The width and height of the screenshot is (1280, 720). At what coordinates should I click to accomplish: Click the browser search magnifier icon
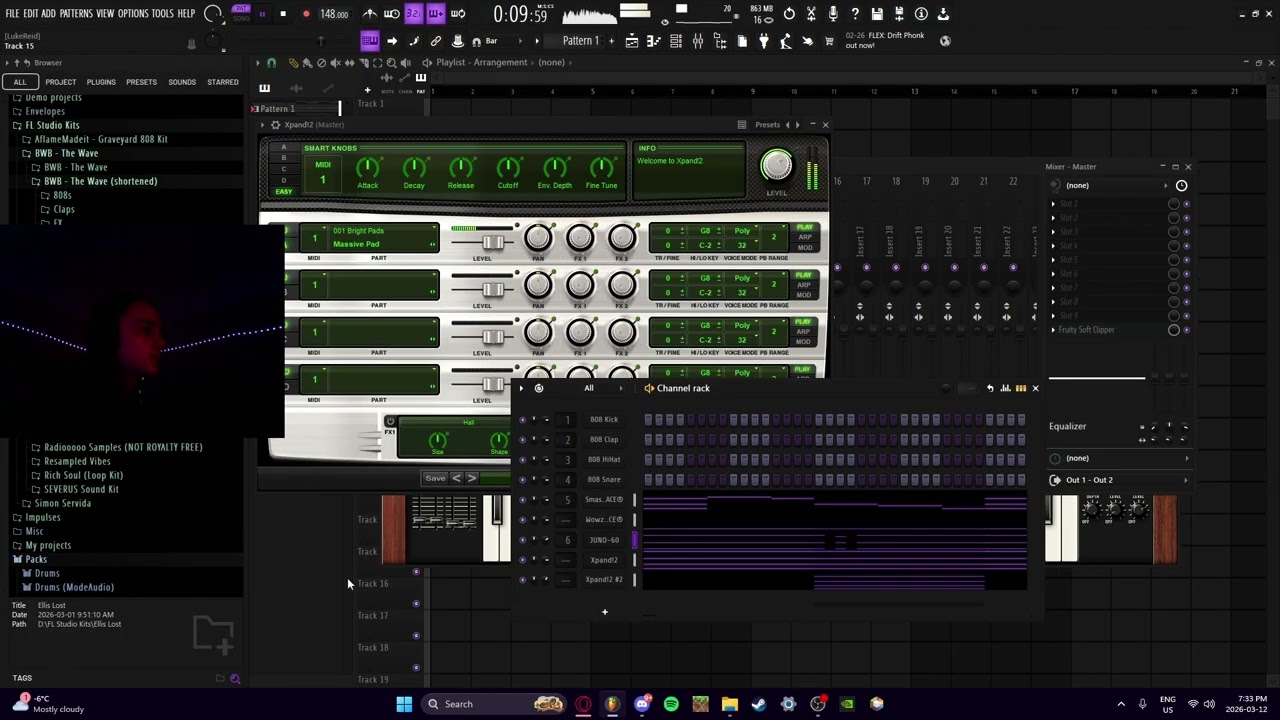click(235, 679)
